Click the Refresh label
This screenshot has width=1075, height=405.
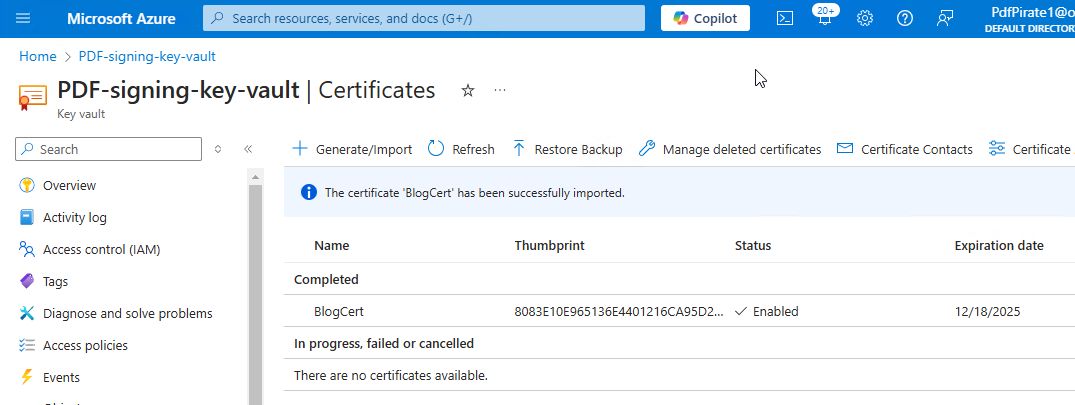[473, 149]
